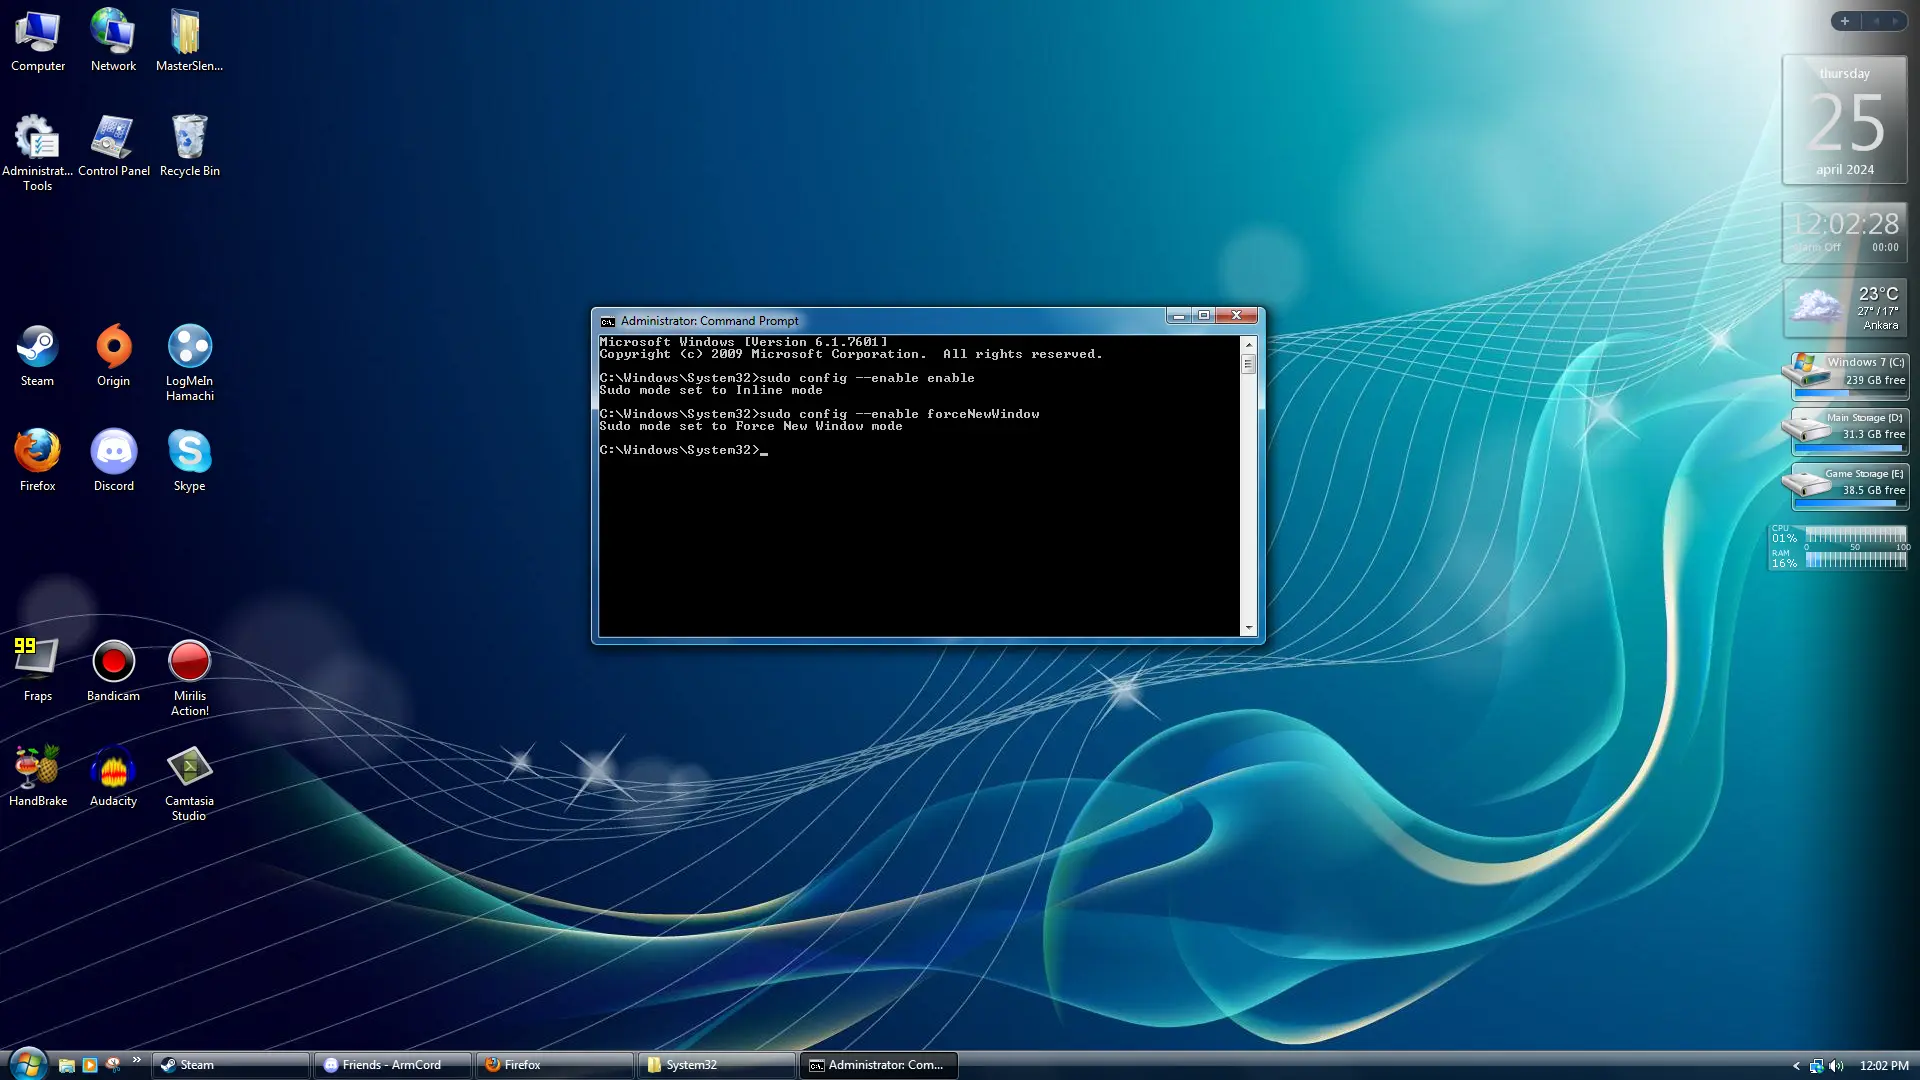Viewport: 1920px width, 1080px height.
Task: Launch the Origin desktop icon
Action: pyautogui.click(x=113, y=355)
